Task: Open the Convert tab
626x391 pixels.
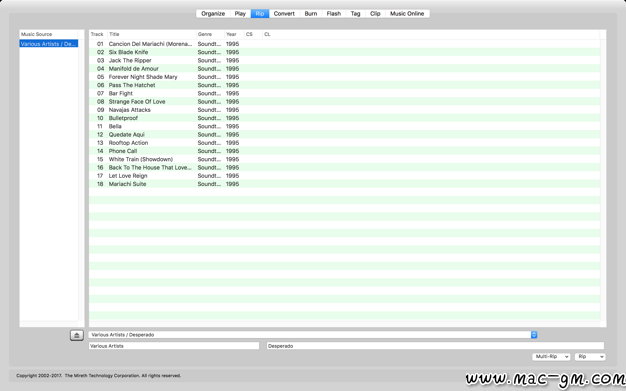Action: tap(284, 14)
